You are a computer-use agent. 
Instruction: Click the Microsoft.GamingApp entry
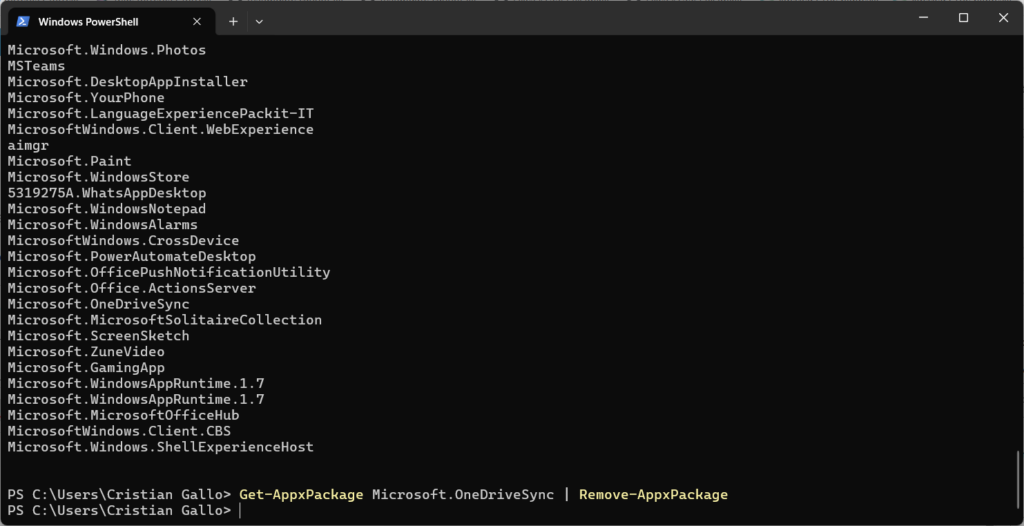pyautogui.click(x=86, y=368)
